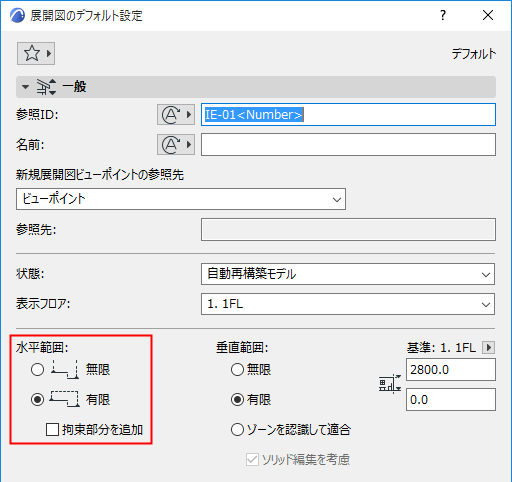The width and height of the screenshot is (512, 482).
Task: Open the 状態 dropdown showing 自動再構築モデル
Action: click(x=348, y=274)
